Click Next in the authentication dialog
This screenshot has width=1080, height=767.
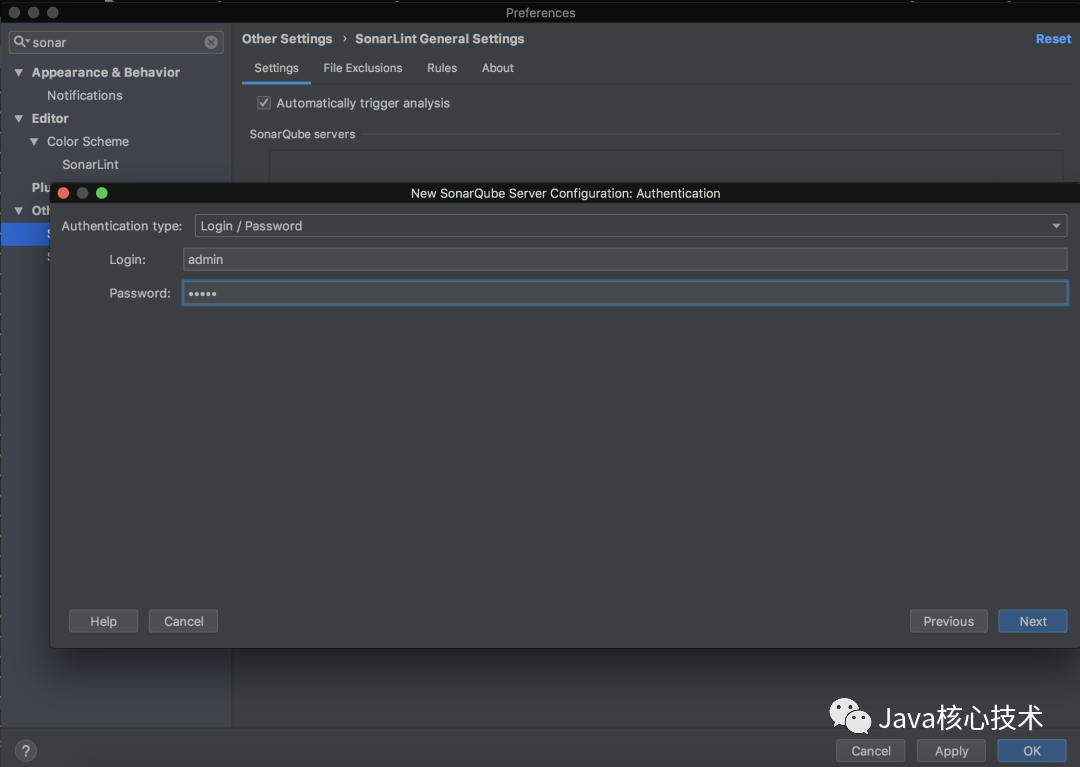pyautogui.click(x=1032, y=621)
